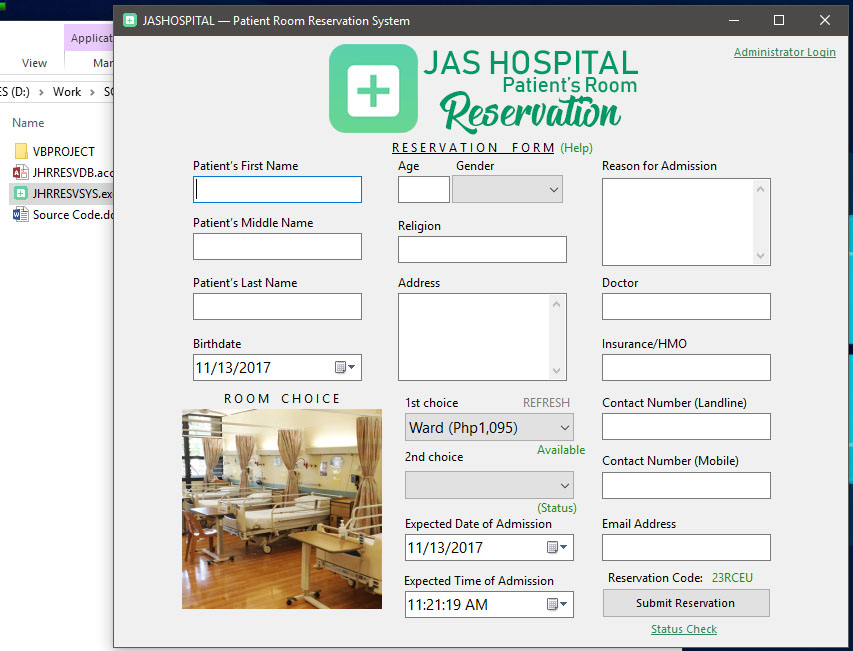This screenshot has height=651, width=853.
Task: Expand the 2nd choice room dropdown
Action: point(564,485)
